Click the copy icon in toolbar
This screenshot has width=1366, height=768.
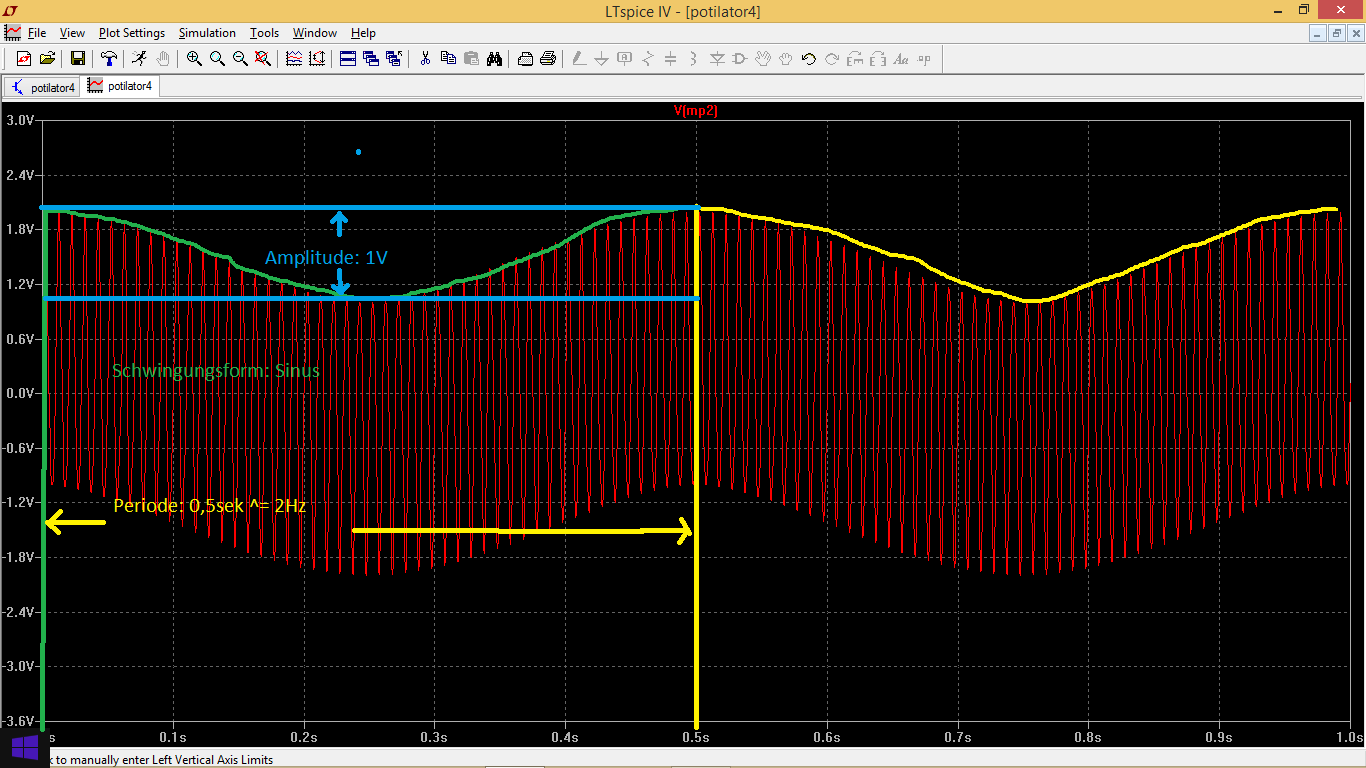pos(448,59)
